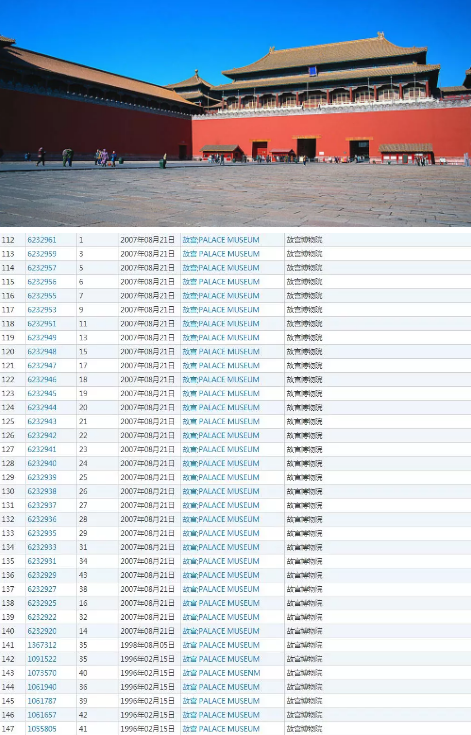Select registration number 6232920
471x735 pixels.
42,631
